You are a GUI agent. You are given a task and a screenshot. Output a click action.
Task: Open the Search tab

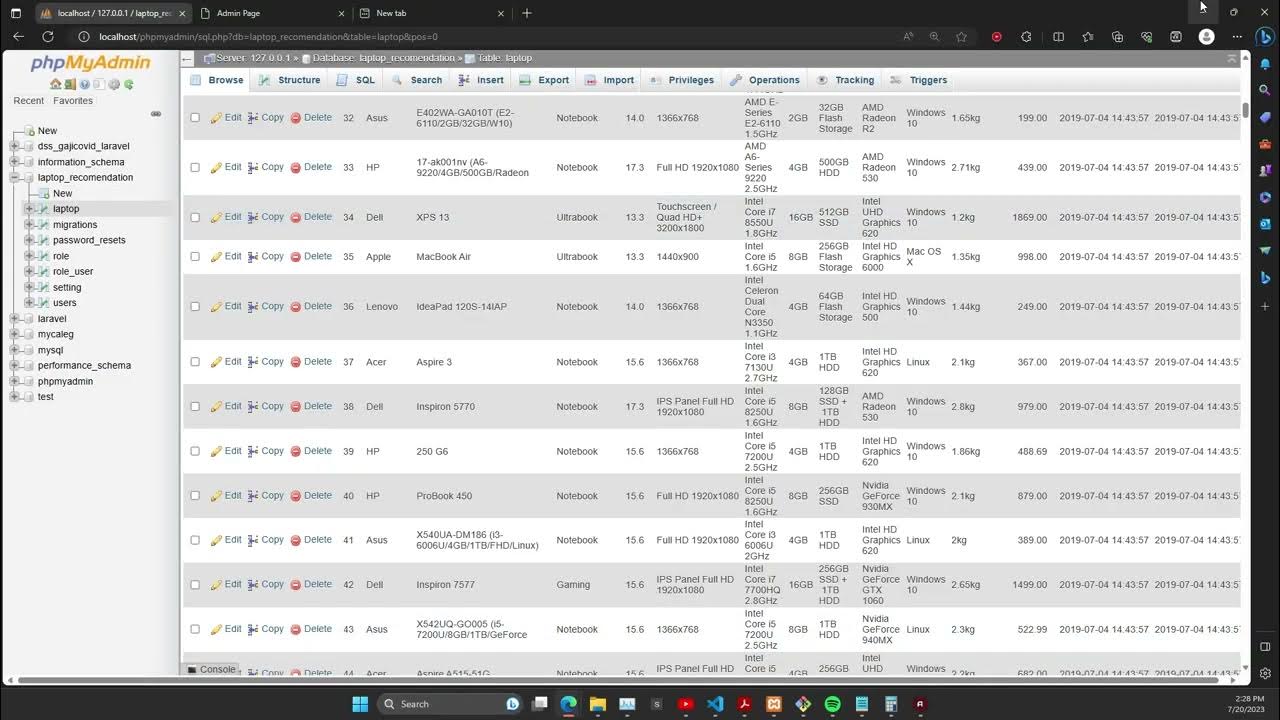pos(417,80)
